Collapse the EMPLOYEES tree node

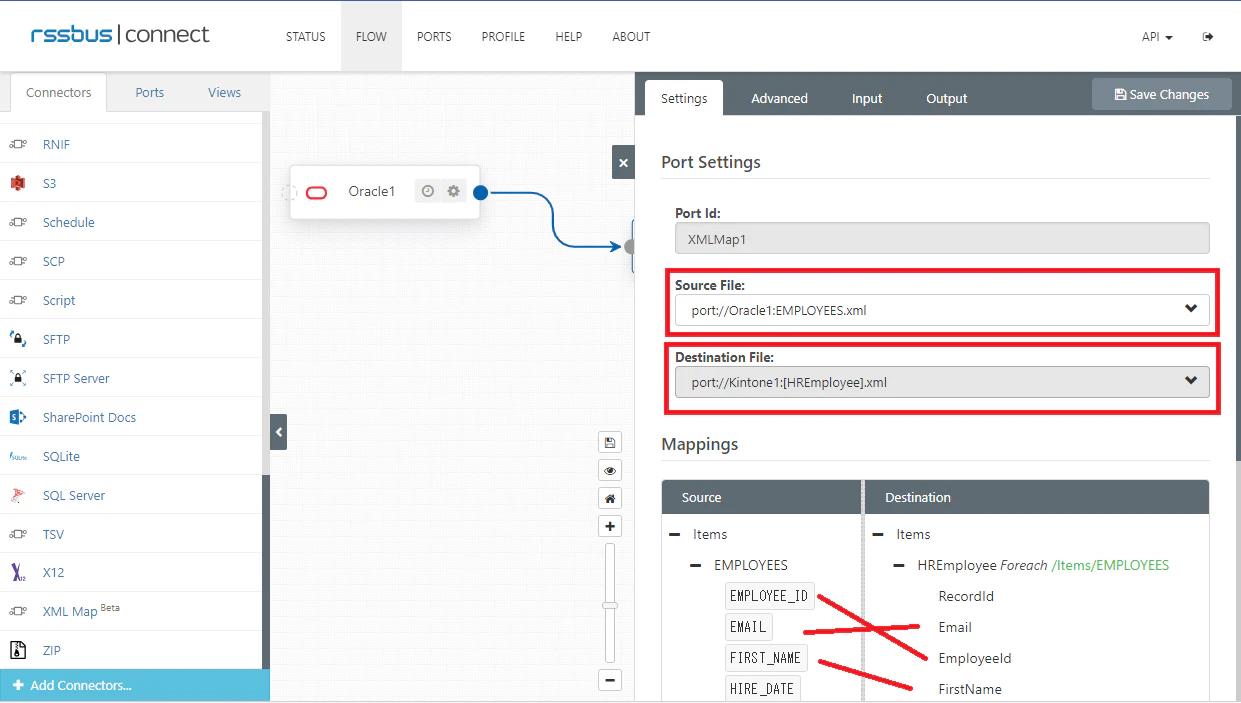point(696,566)
